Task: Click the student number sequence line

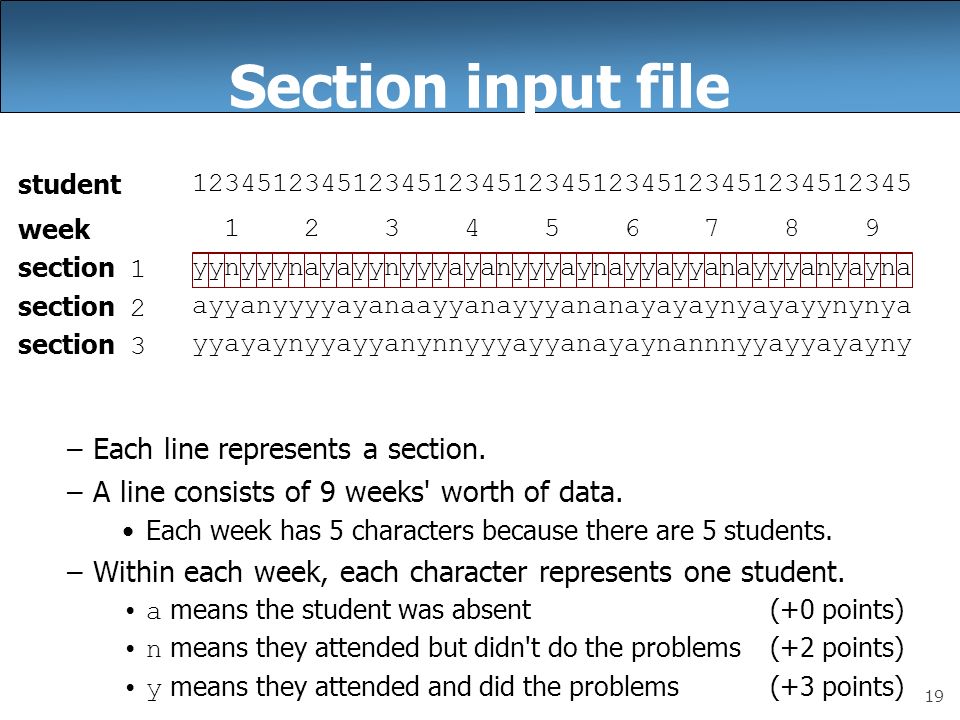Action: click(552, 183)
